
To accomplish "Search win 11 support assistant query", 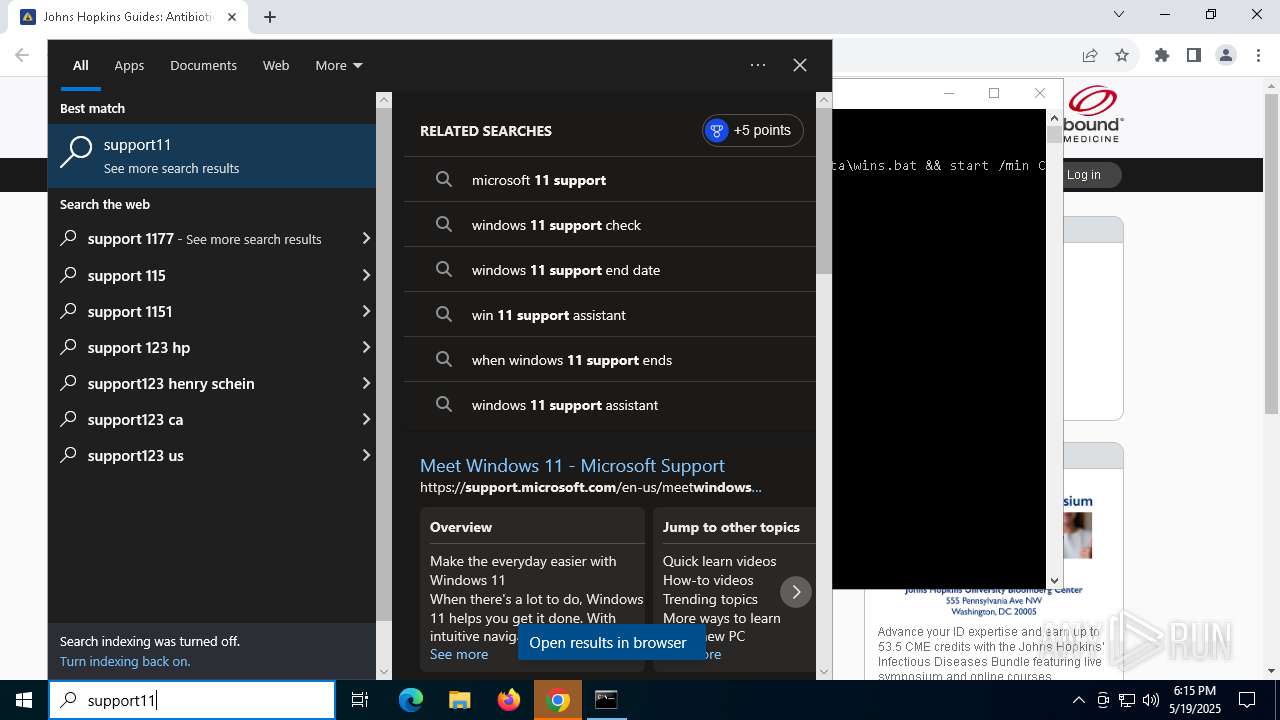I will coord(610,315).
